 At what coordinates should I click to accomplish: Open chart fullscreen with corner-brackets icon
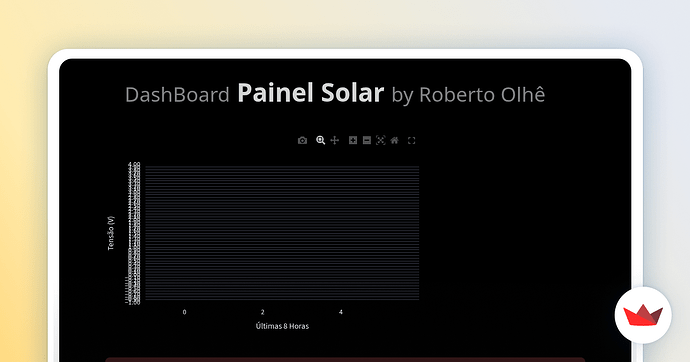tap(411, 140)
